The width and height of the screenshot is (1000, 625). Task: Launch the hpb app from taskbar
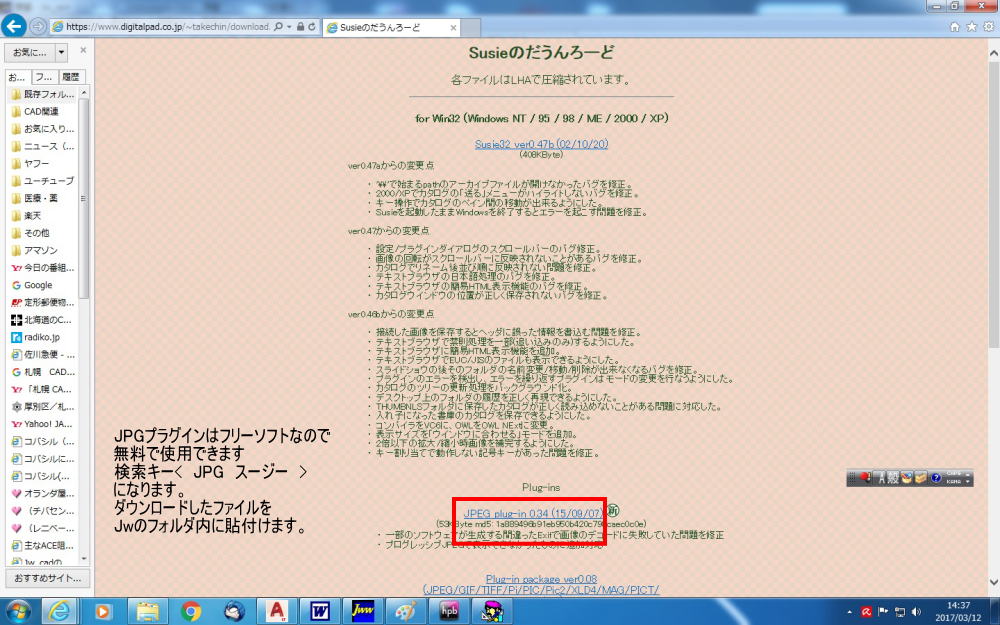pos(450,611)
